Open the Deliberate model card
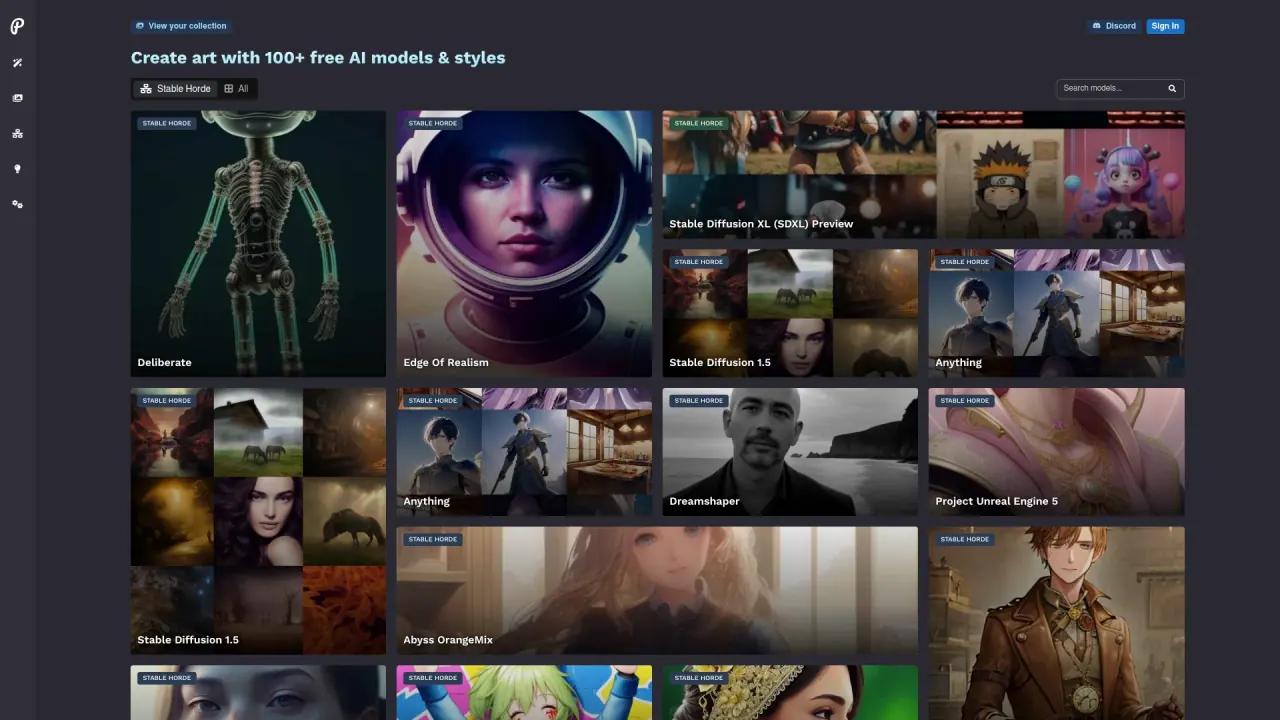1280x720 pixels. (258, 244)
